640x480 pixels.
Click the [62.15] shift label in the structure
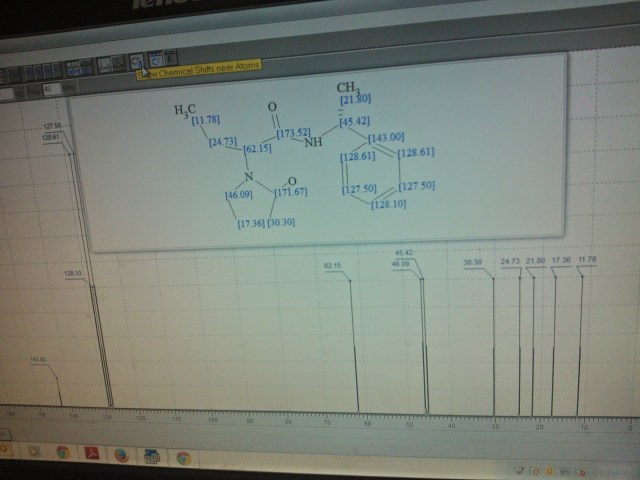[257, 149]
